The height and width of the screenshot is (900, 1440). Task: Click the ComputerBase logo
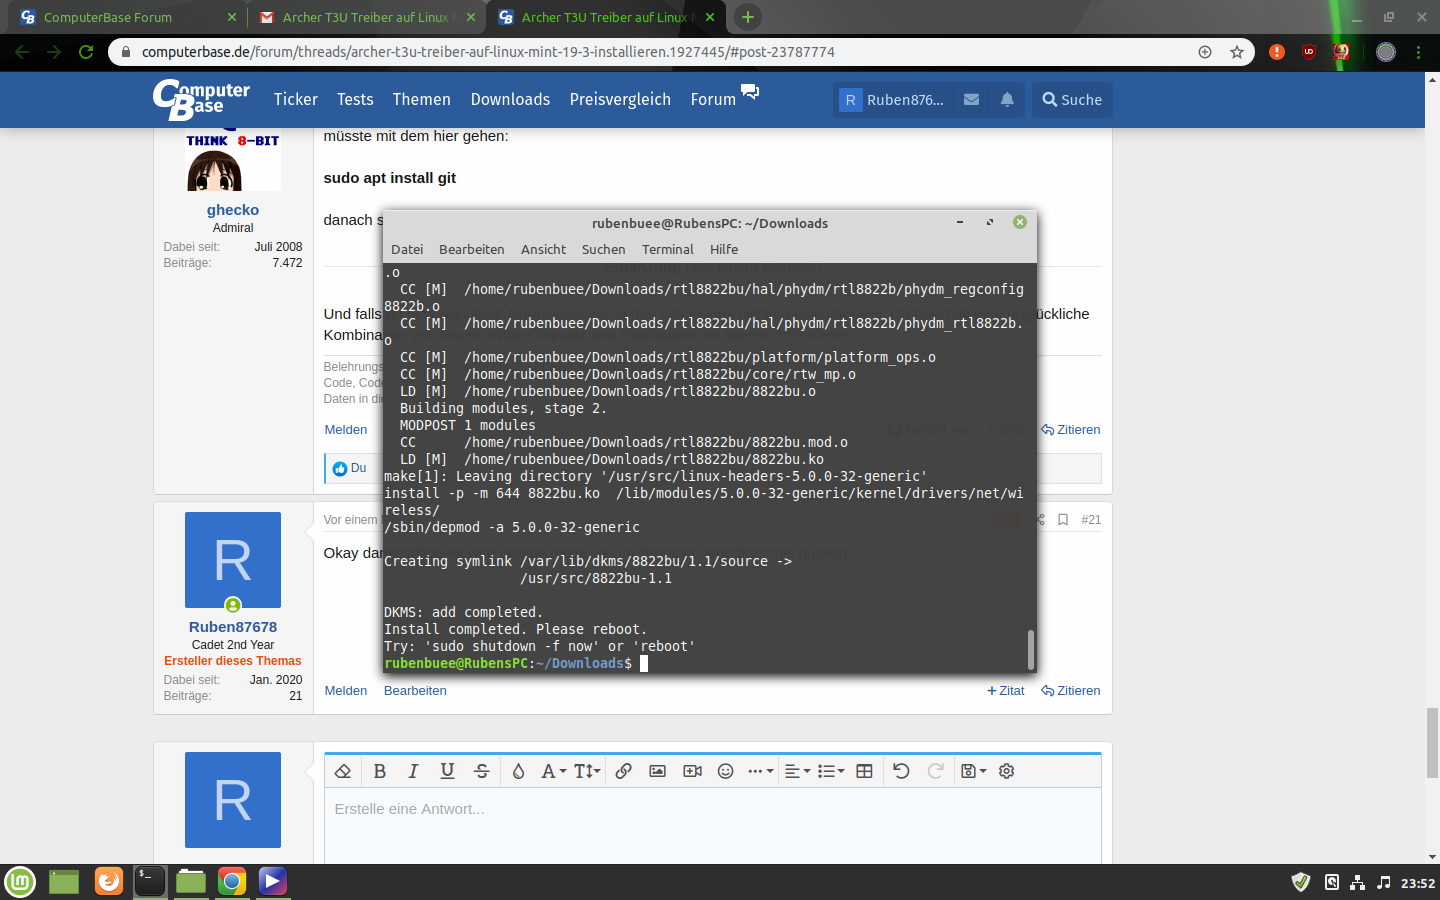click(201, 99)
